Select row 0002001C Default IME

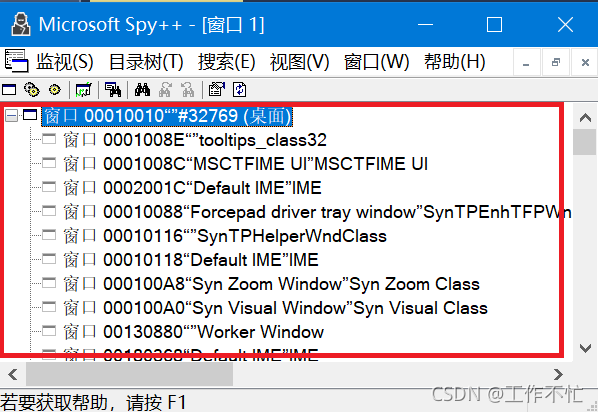tap(193, 188)
